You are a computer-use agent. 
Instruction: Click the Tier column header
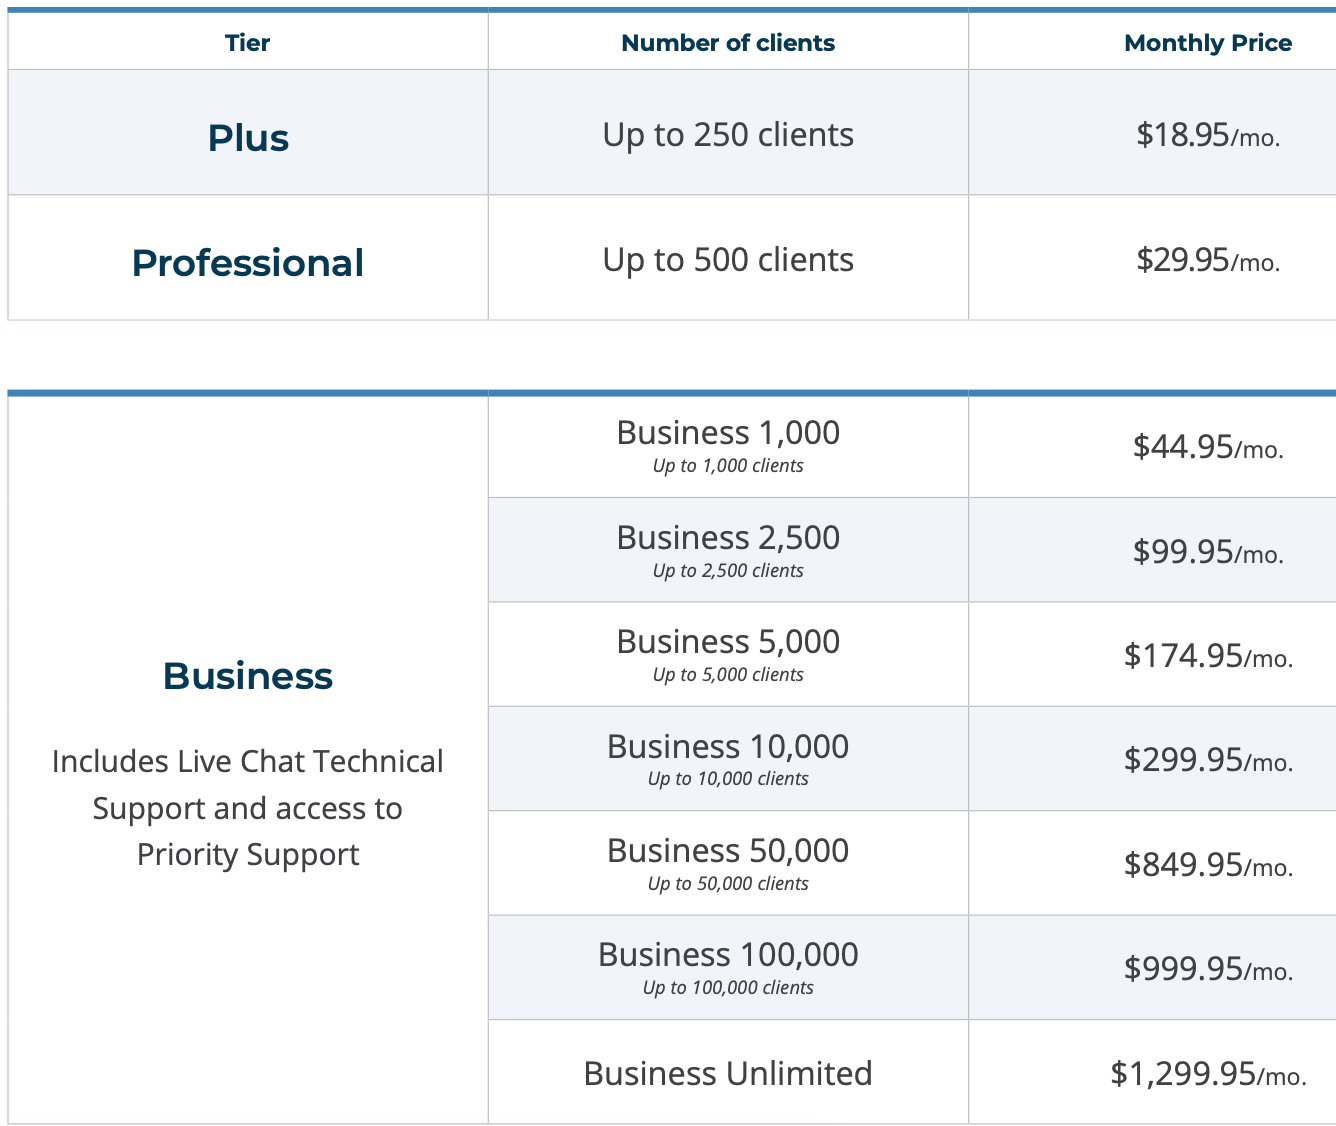(x=247, y=43)
